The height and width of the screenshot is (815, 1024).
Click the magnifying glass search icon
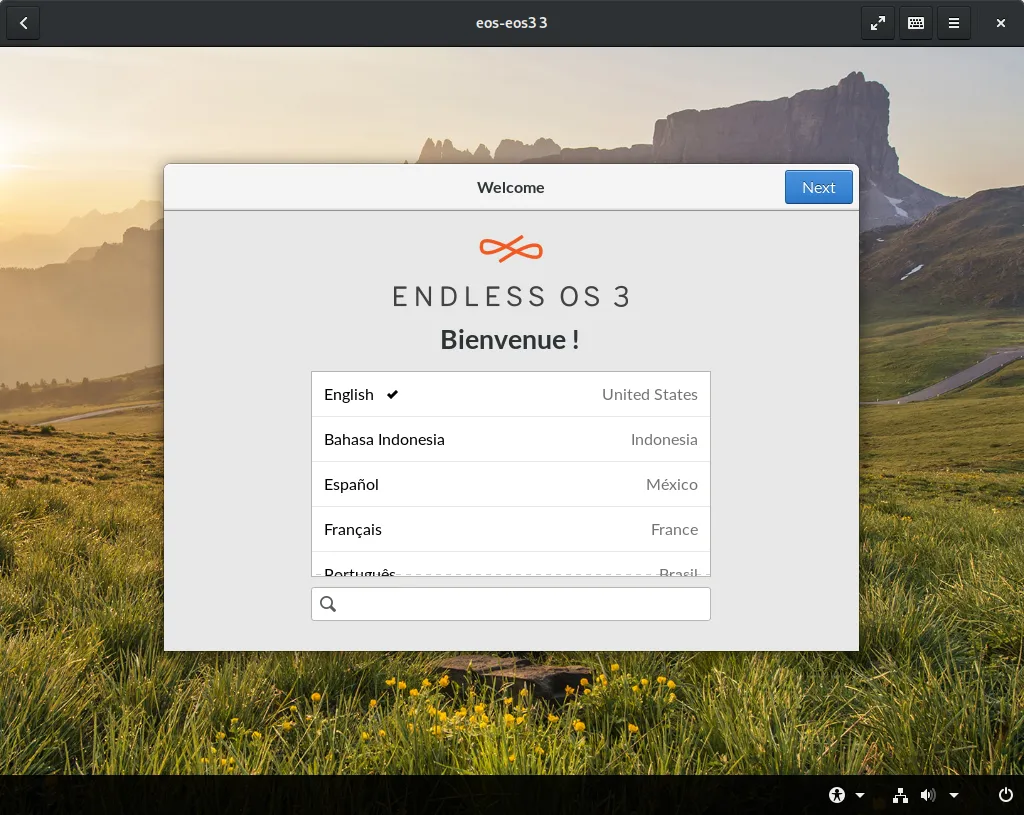(x=328, y=604)
